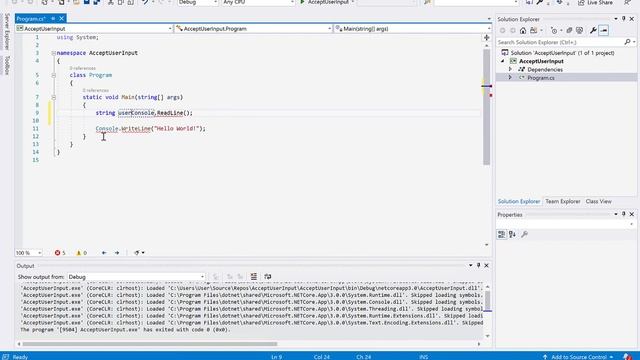Expand the Dependencies node
640x360 pixels.
pos(510,69)
